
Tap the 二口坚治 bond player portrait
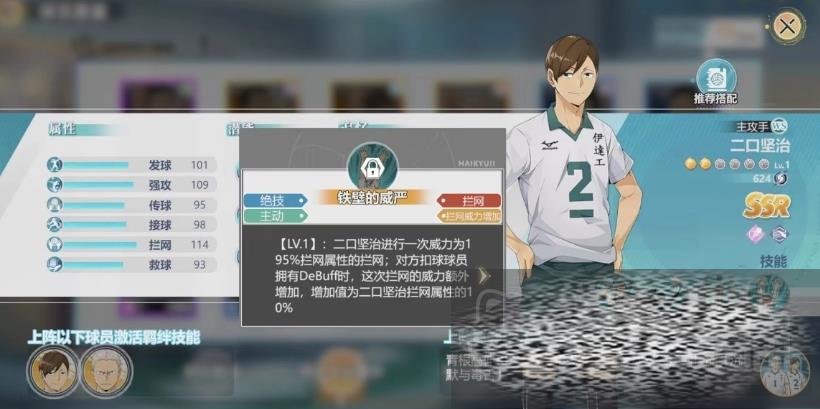[x=53, y=371]
